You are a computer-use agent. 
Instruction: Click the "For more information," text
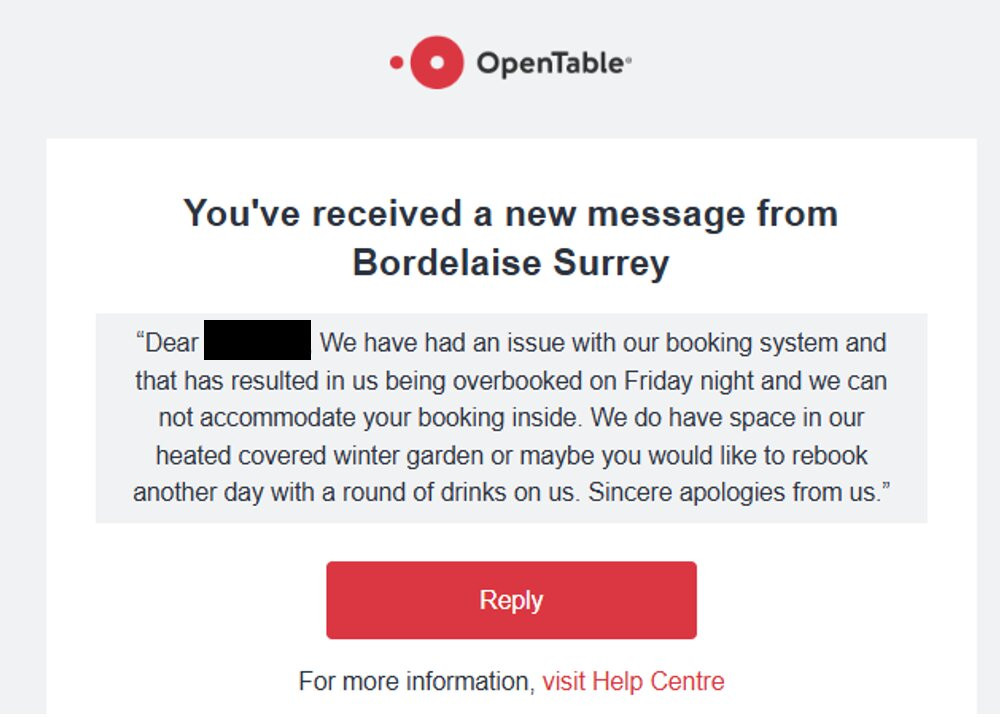[416, 682]
